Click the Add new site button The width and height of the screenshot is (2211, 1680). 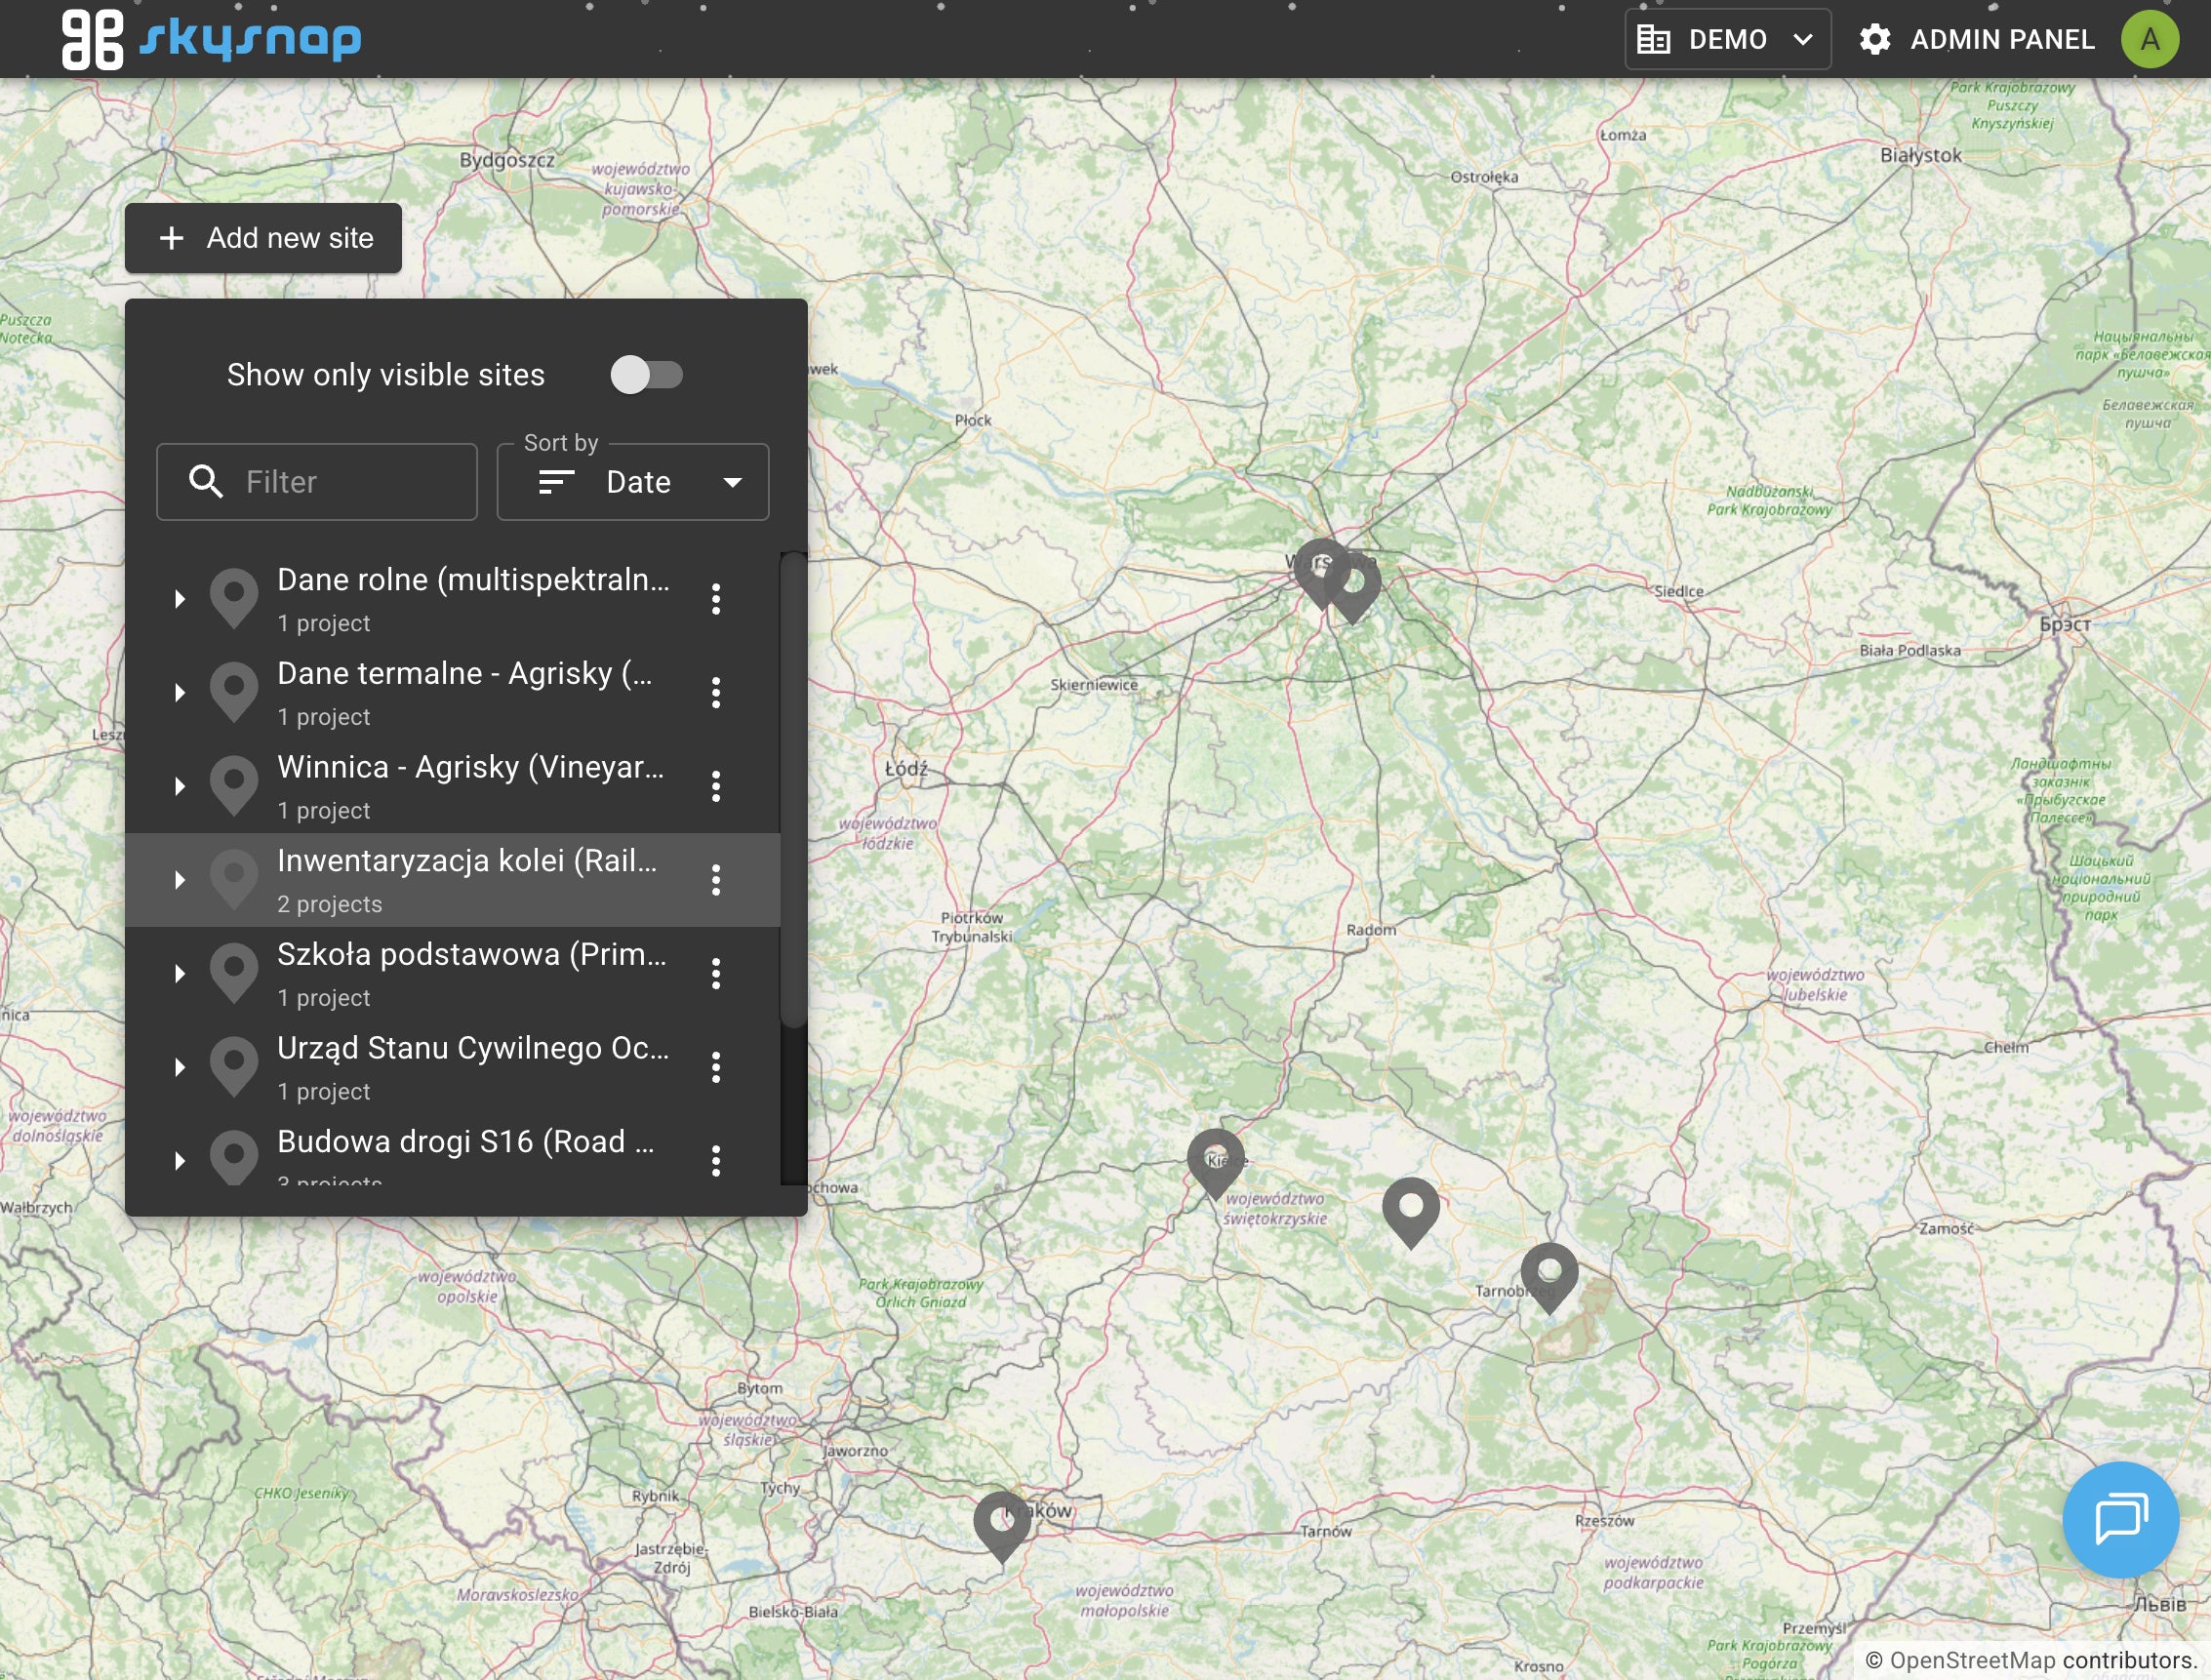(263, 238)
